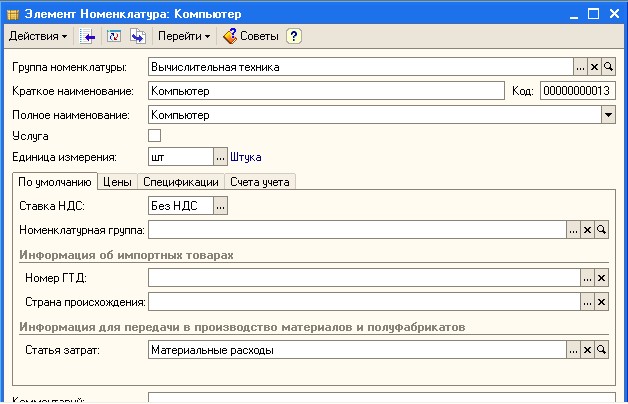The width and height of the screenshot is (628, 404).
Task: Clear the Страна происхождения field
Action: point(601,302)
